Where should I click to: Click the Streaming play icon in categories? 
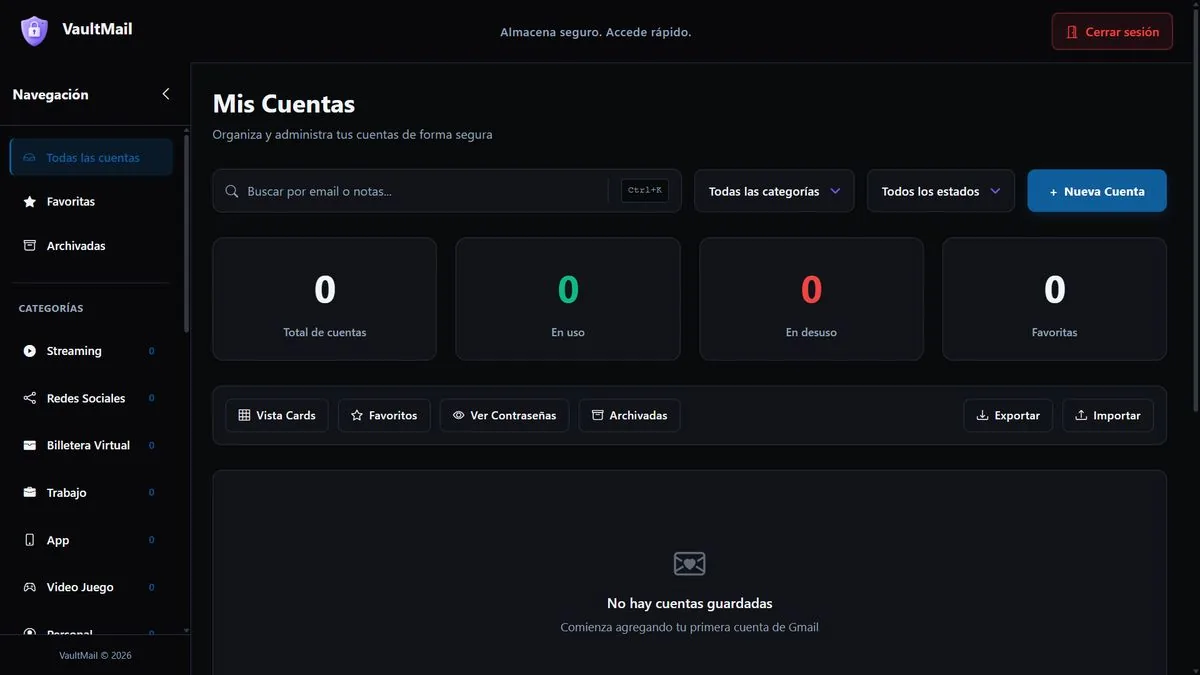[30, 351]
